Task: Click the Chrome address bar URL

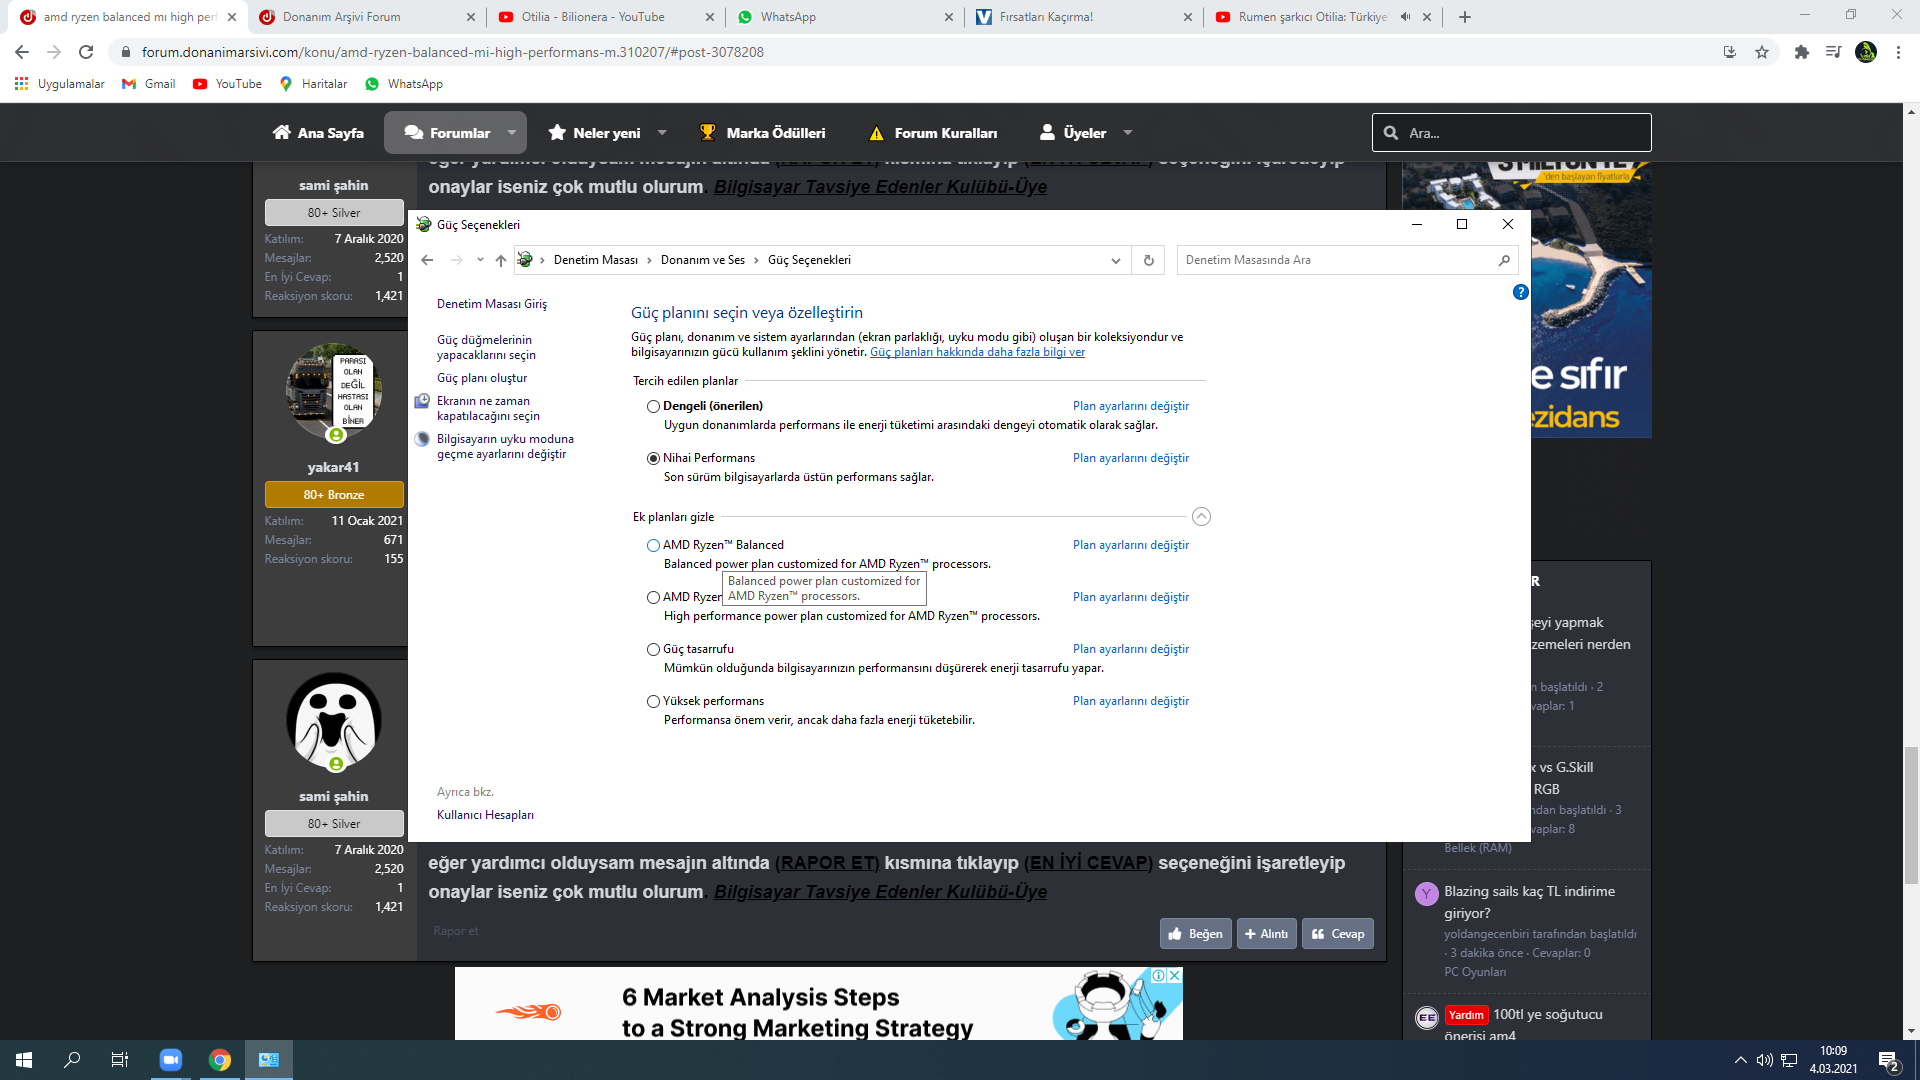Action: point(453,52)
